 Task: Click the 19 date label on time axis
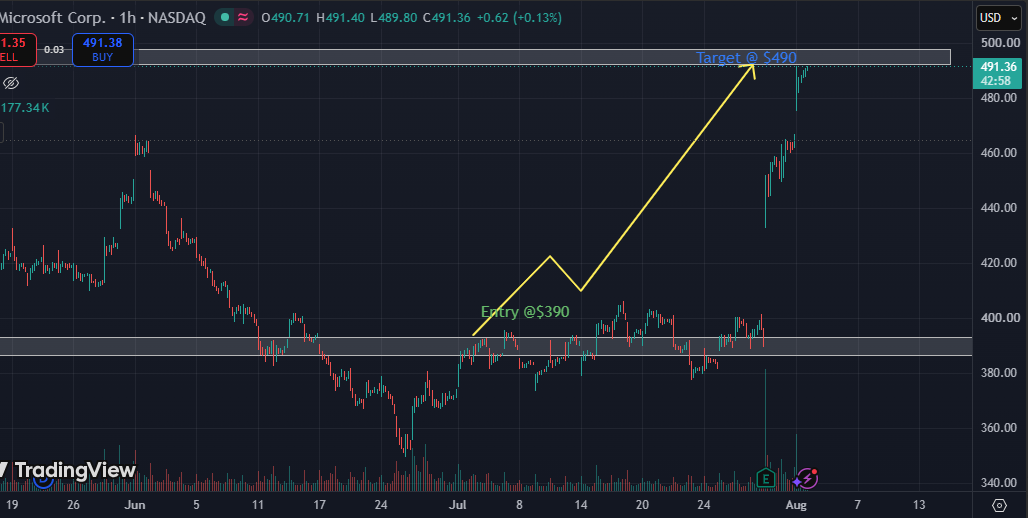(12, 505)
